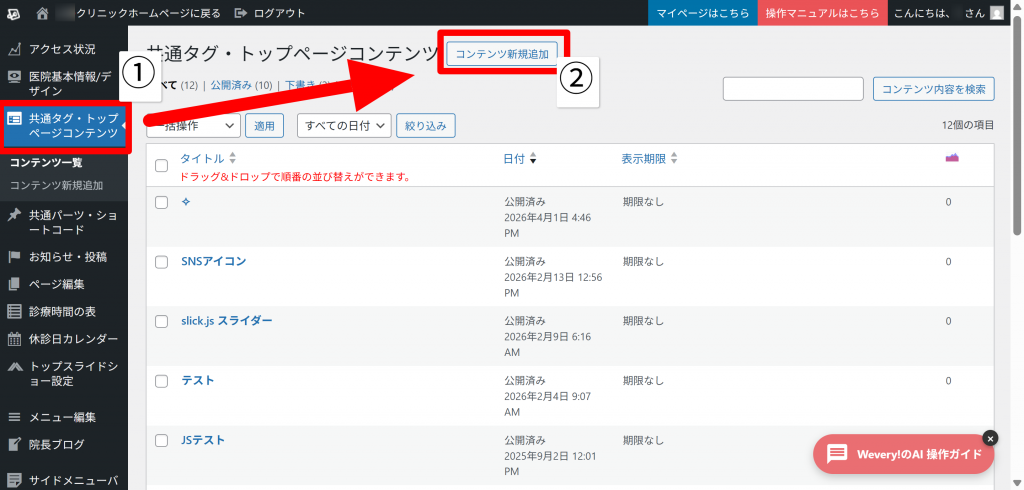The width and height of the screenshot is (1024, 490).
Task: Click the user avatar icon at top right
Action: click(x=996, y=13)
